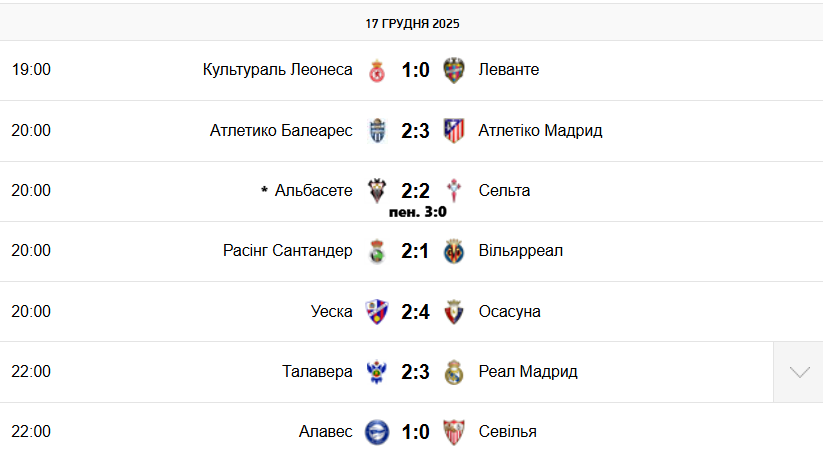Click the Sevilla club crest

454,431
